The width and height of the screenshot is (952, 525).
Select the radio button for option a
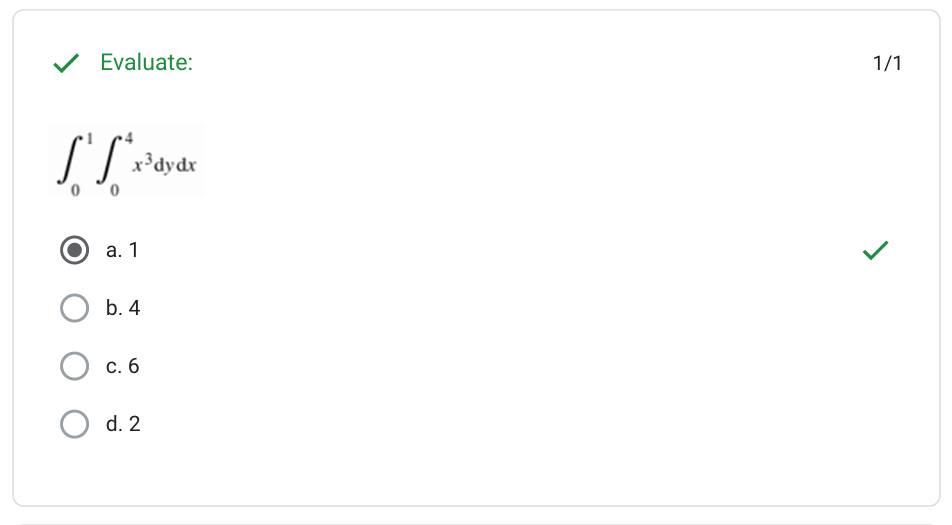[x=74, y=250]
